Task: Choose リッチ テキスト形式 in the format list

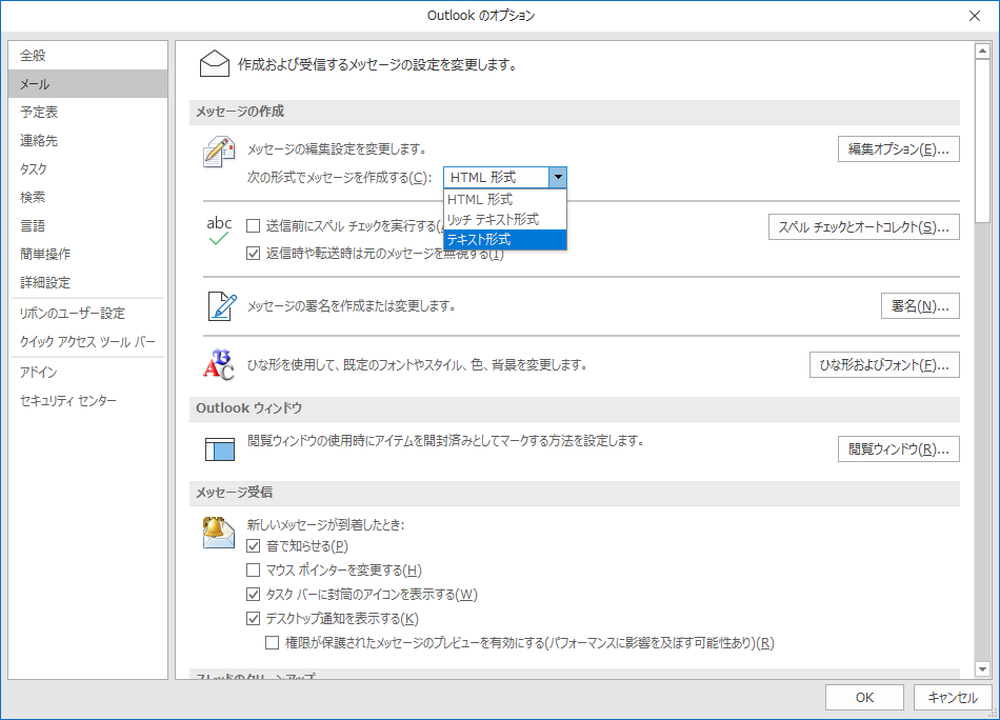Action: 504,219
